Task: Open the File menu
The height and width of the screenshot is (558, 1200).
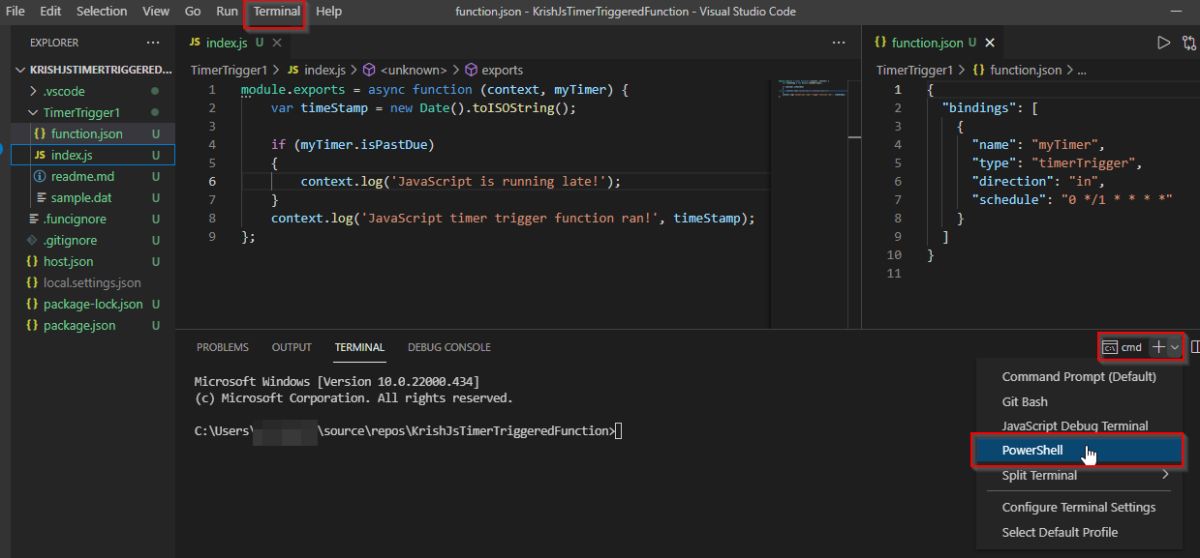Action: click(15, 11)
